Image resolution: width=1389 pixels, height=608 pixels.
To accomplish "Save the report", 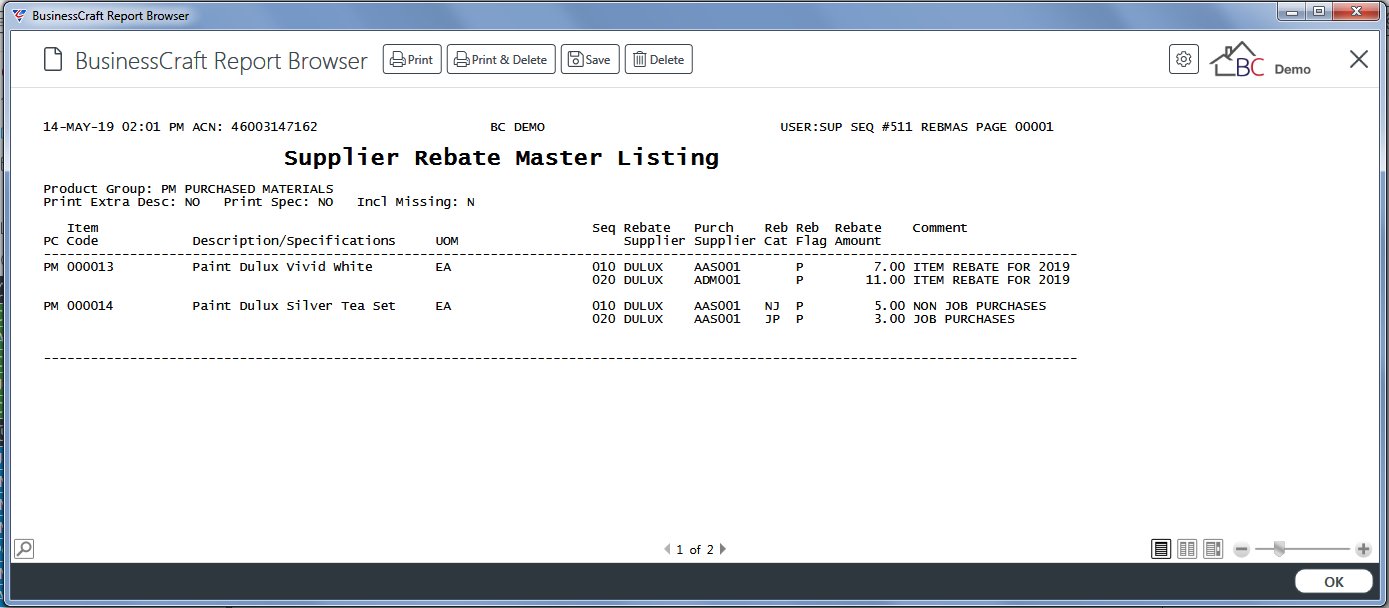I will (590, 59).
